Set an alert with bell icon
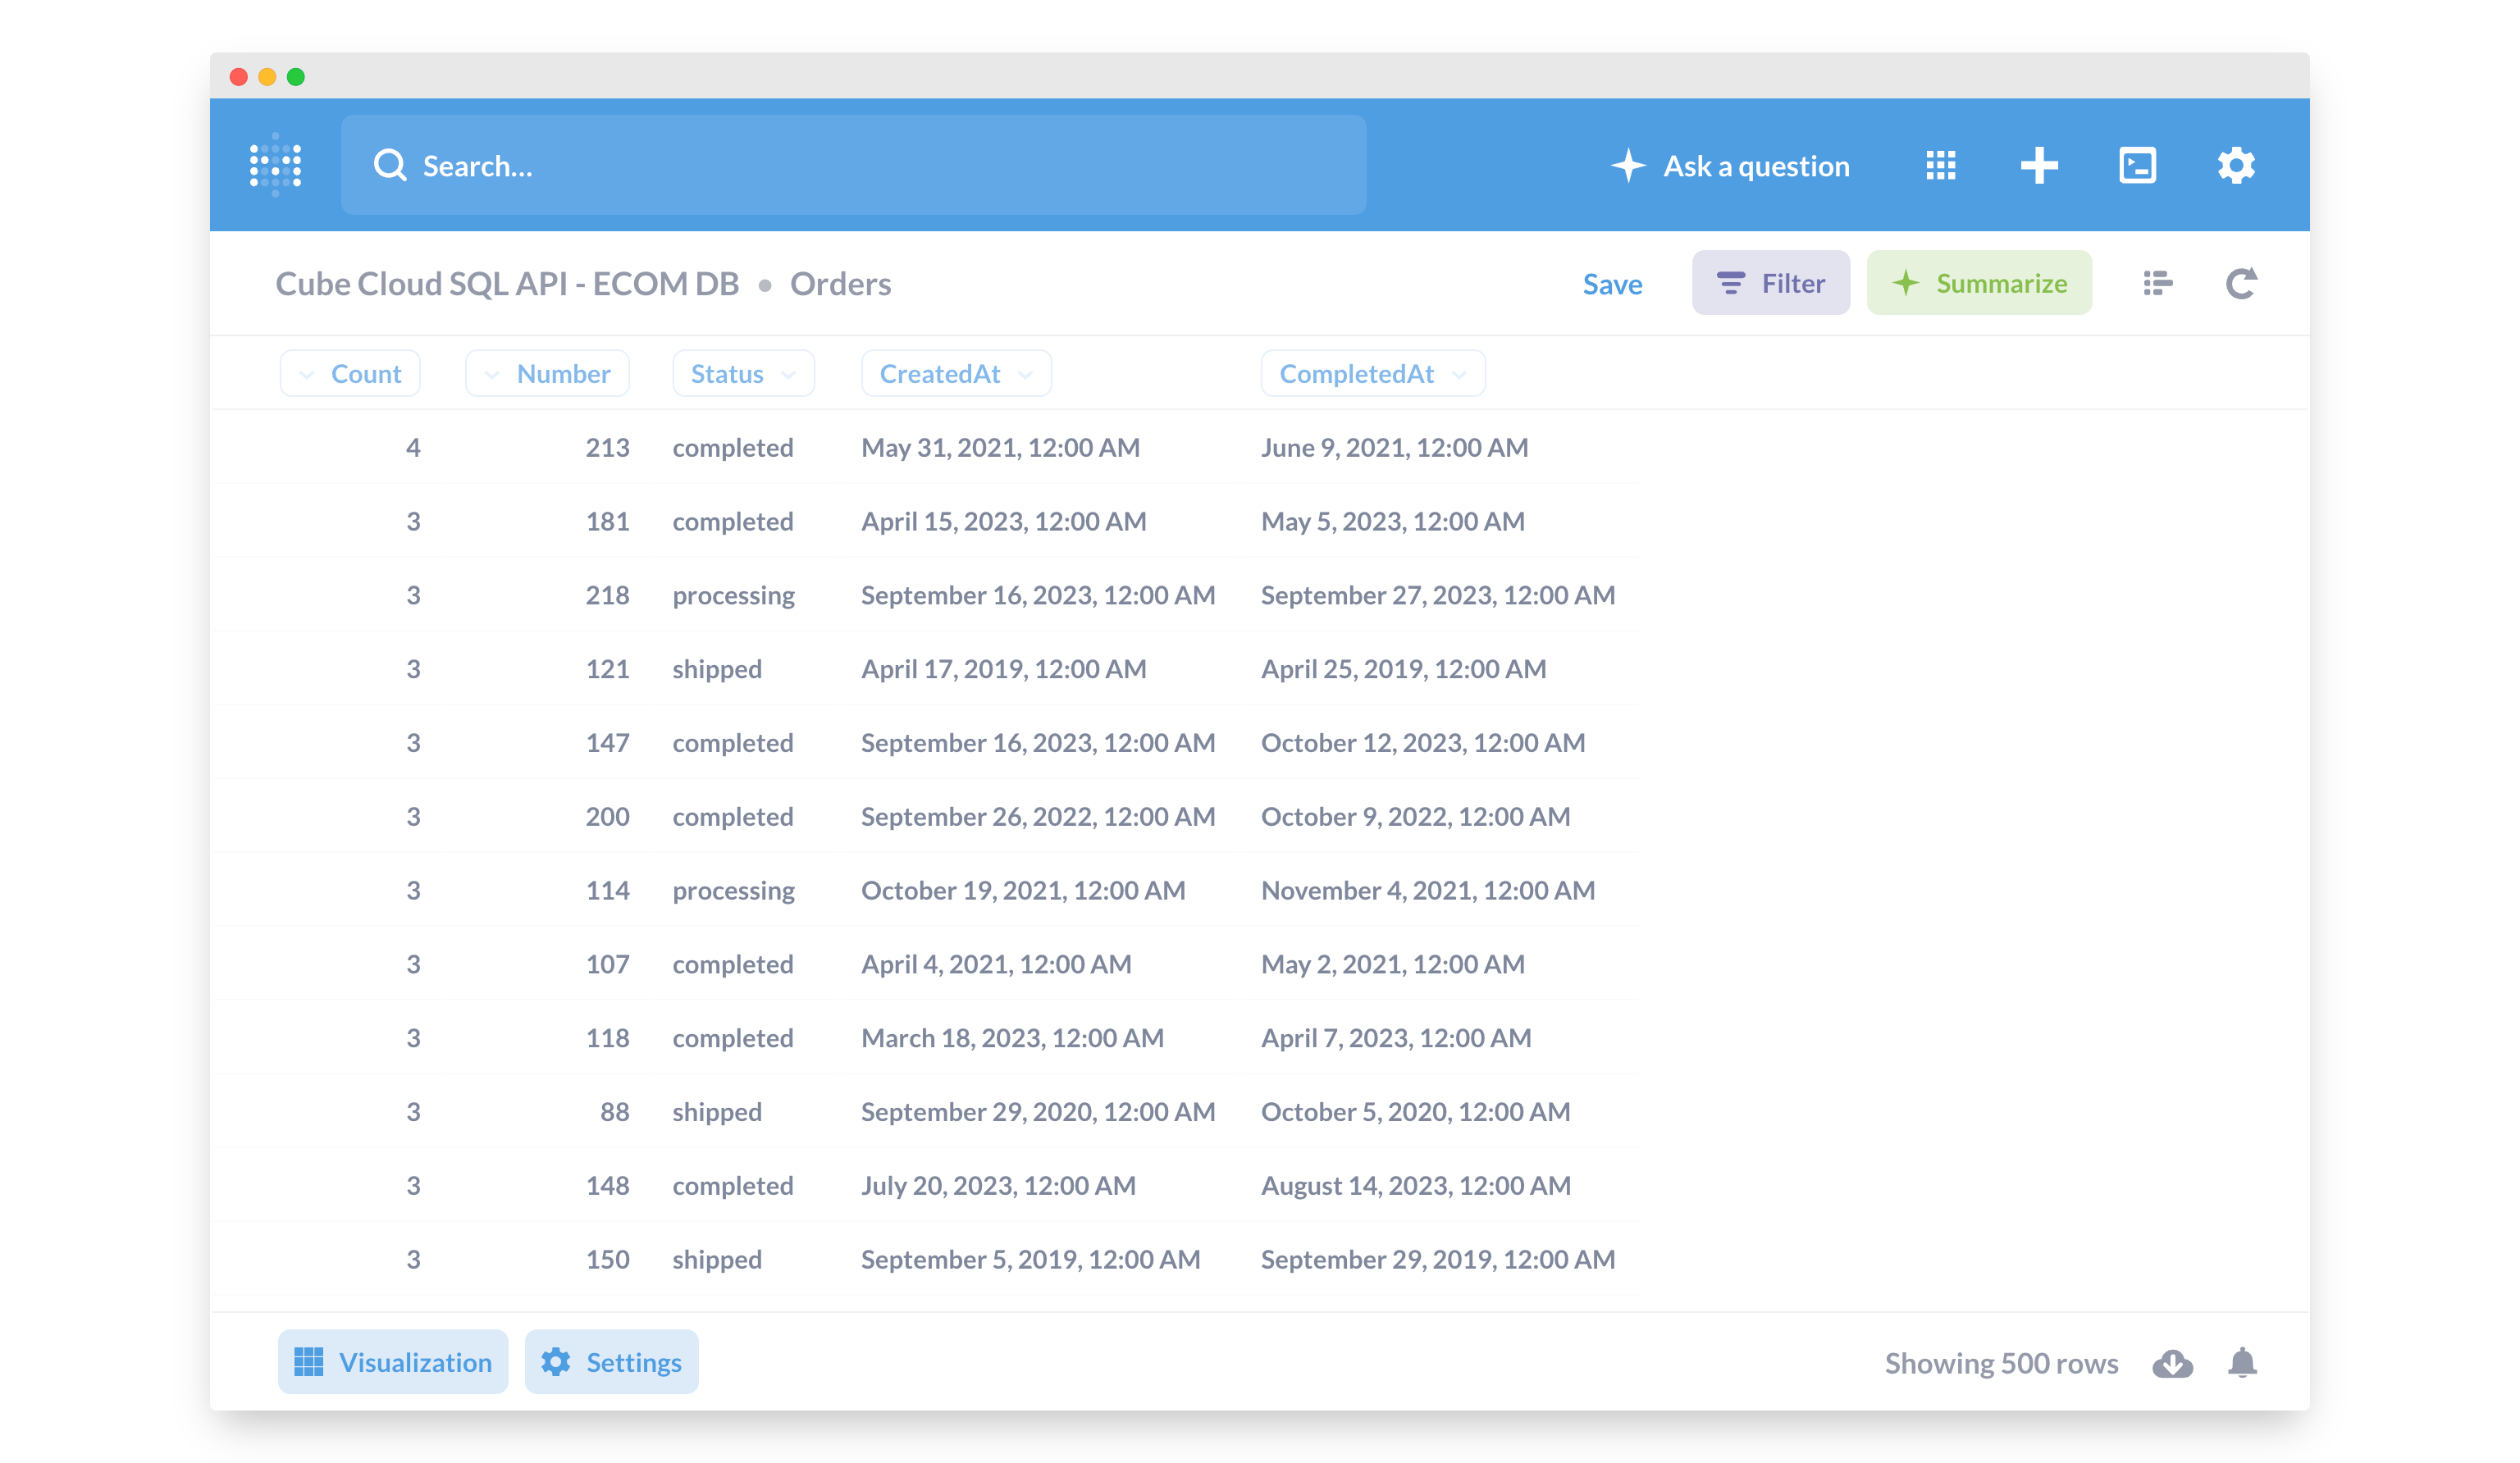 coord(2242,1363)
